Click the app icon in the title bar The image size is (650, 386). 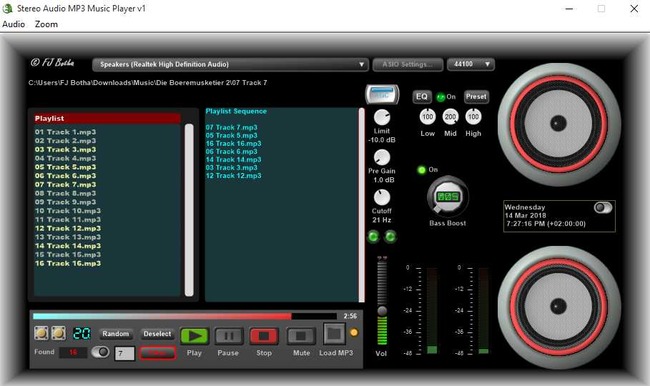click(x=7, y=8)
